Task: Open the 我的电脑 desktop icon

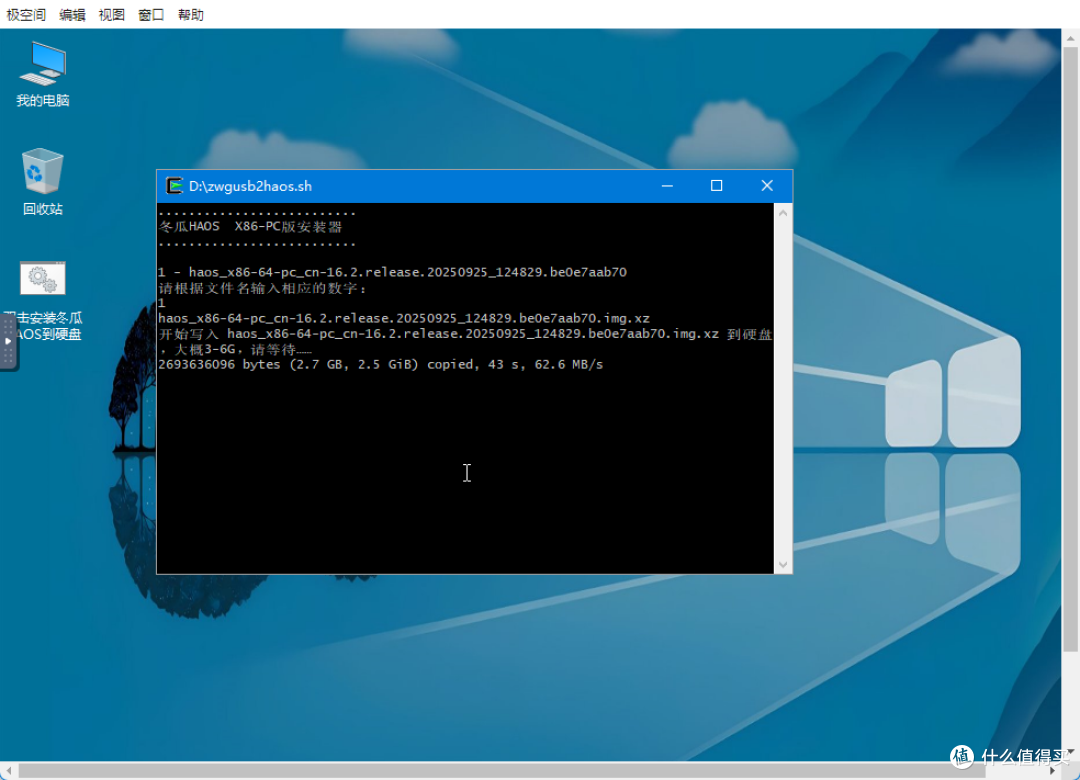Action: [43, 74]
